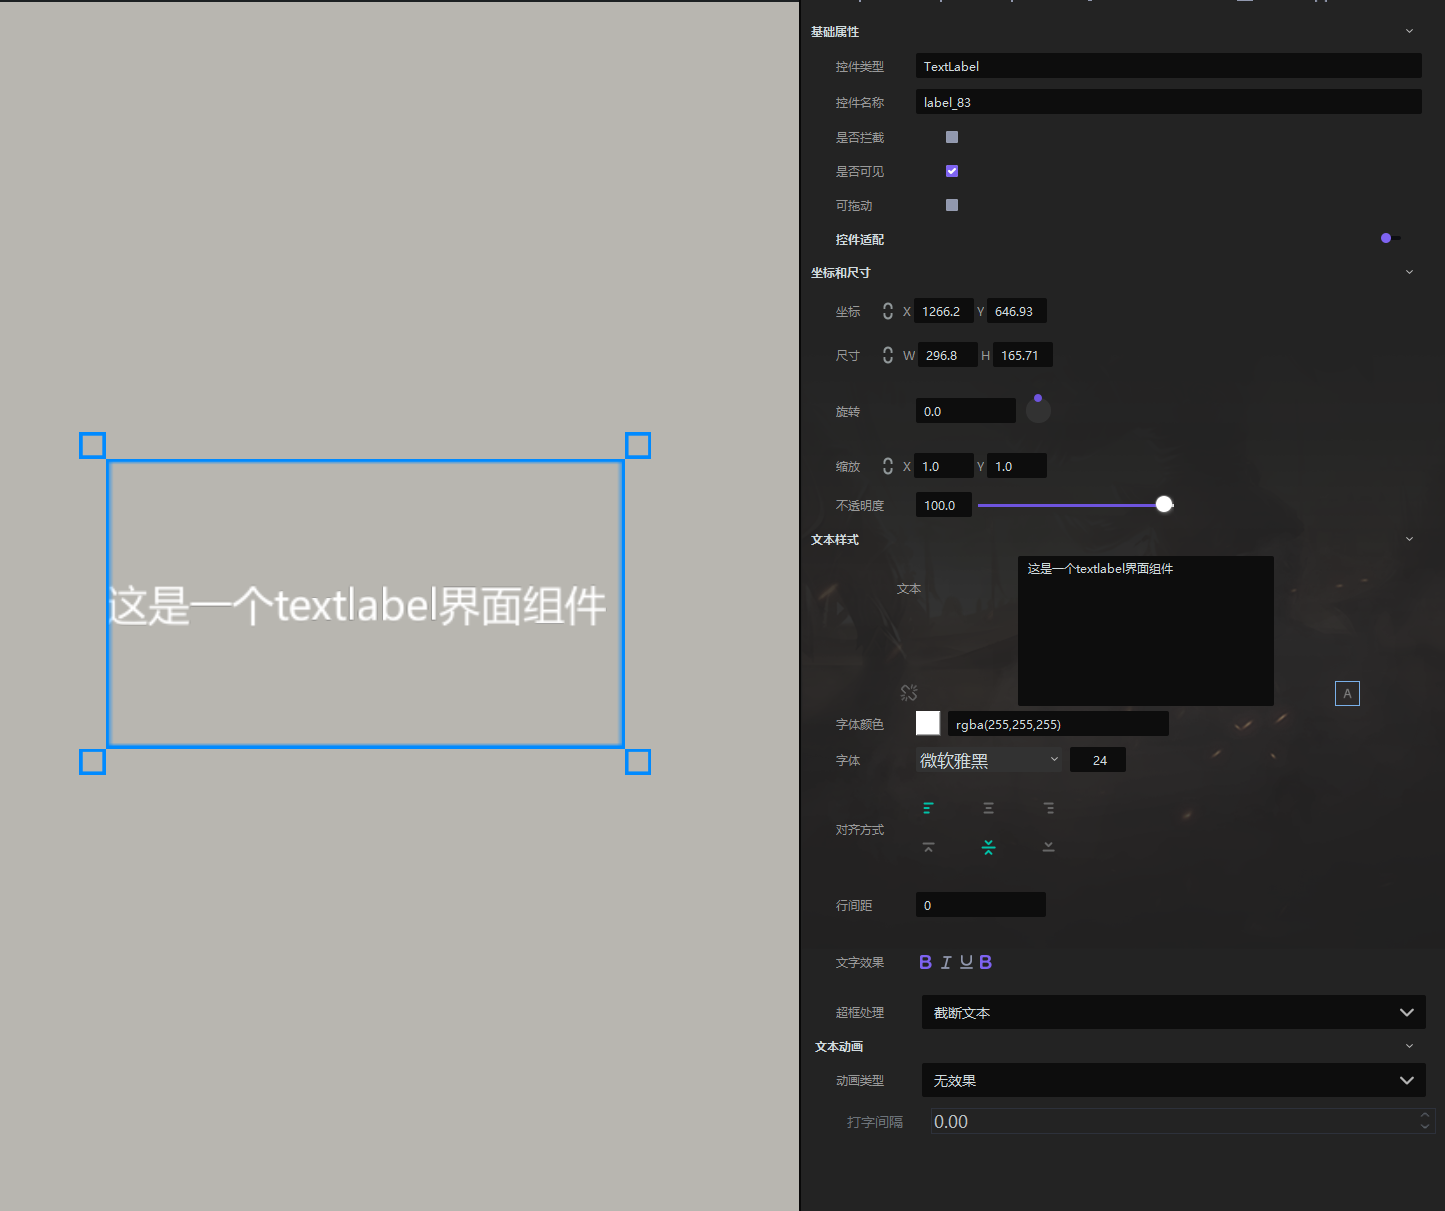Click the 文本动画 section title
Screen dimensions: 1445x1211
pos(839,1046)
